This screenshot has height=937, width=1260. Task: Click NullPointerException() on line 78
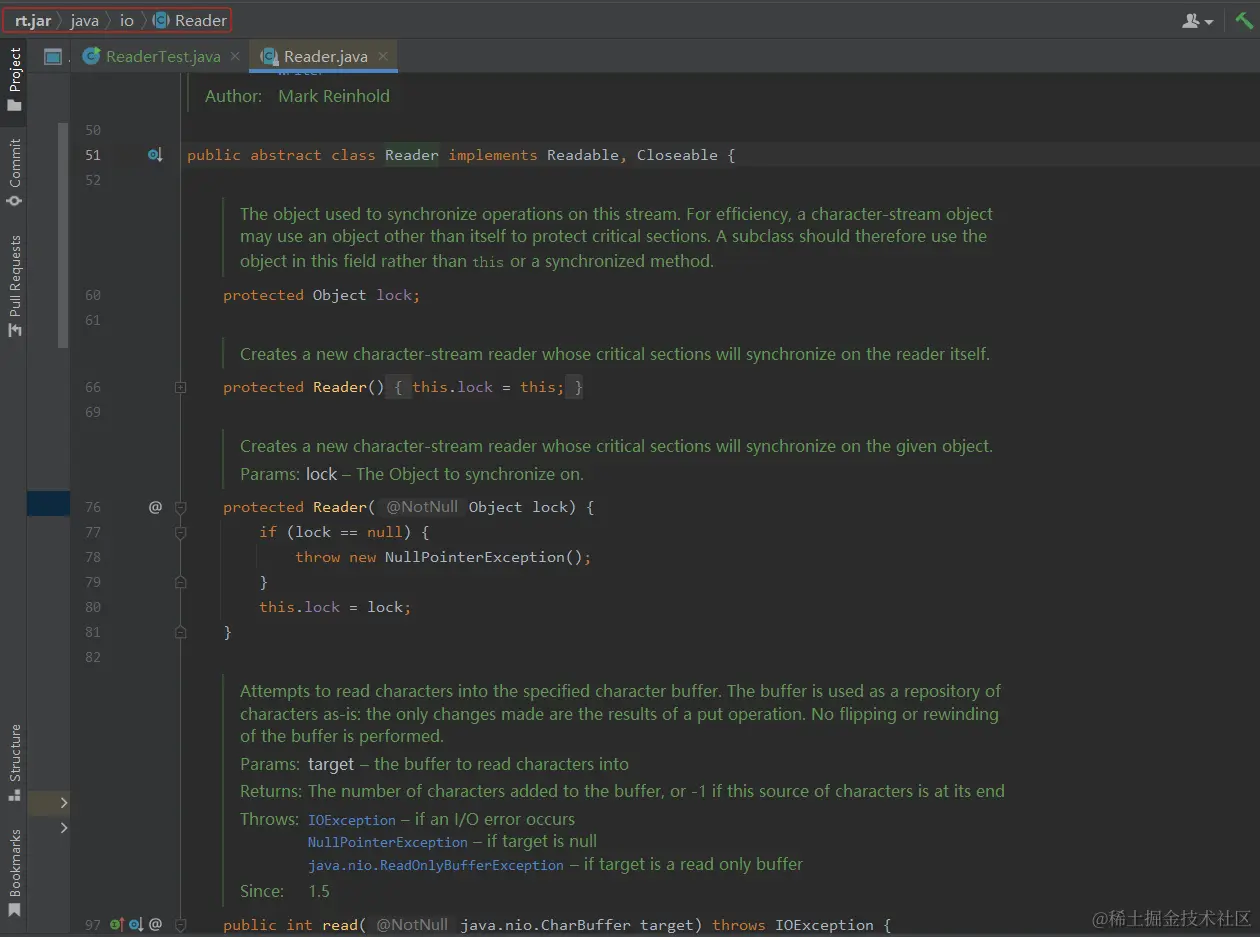click(484, 557)
